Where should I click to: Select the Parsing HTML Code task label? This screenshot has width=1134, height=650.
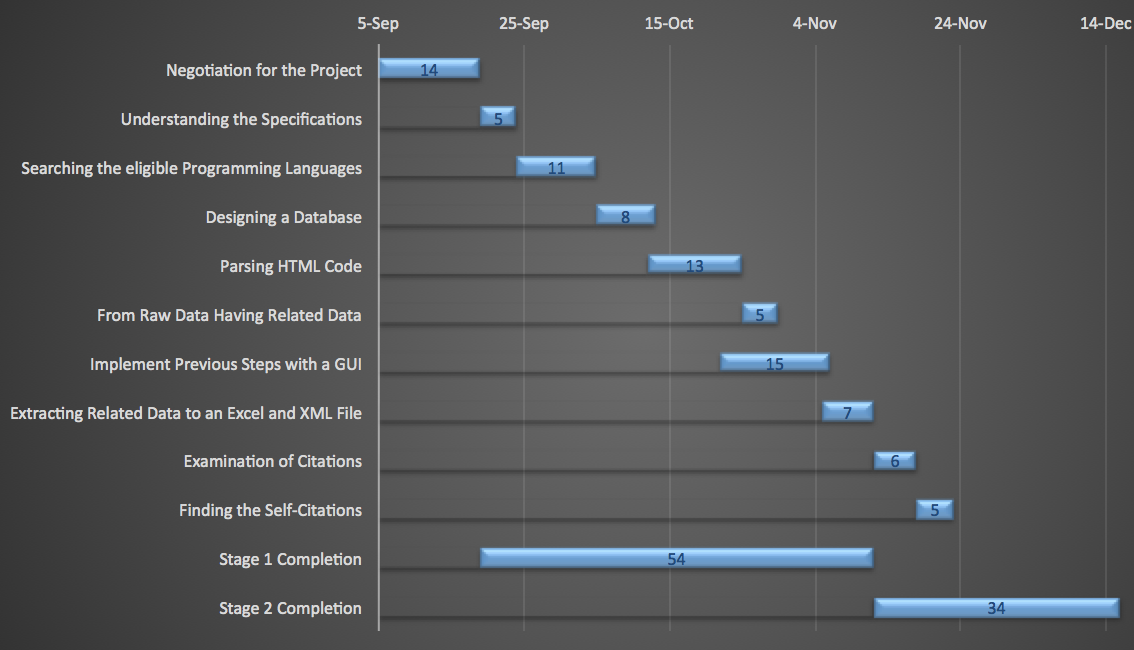click(x=291, y=266)
